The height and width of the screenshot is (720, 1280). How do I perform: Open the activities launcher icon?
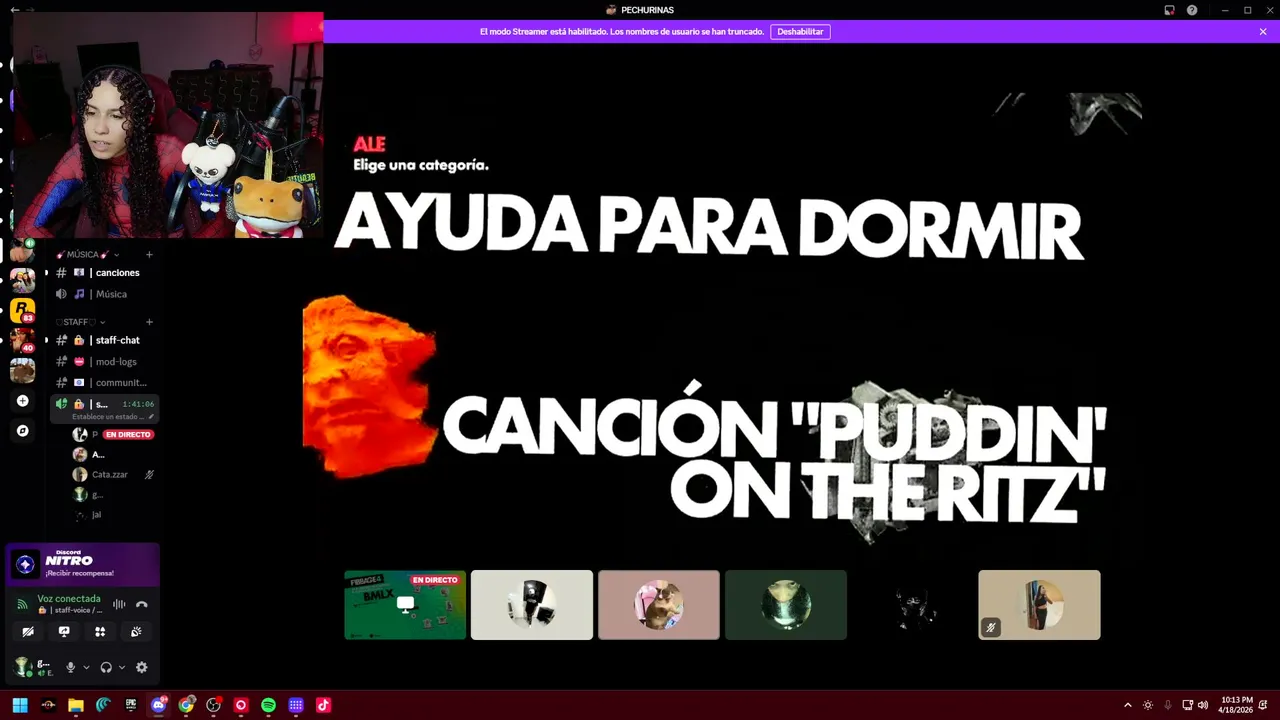(x=100, y=632)
